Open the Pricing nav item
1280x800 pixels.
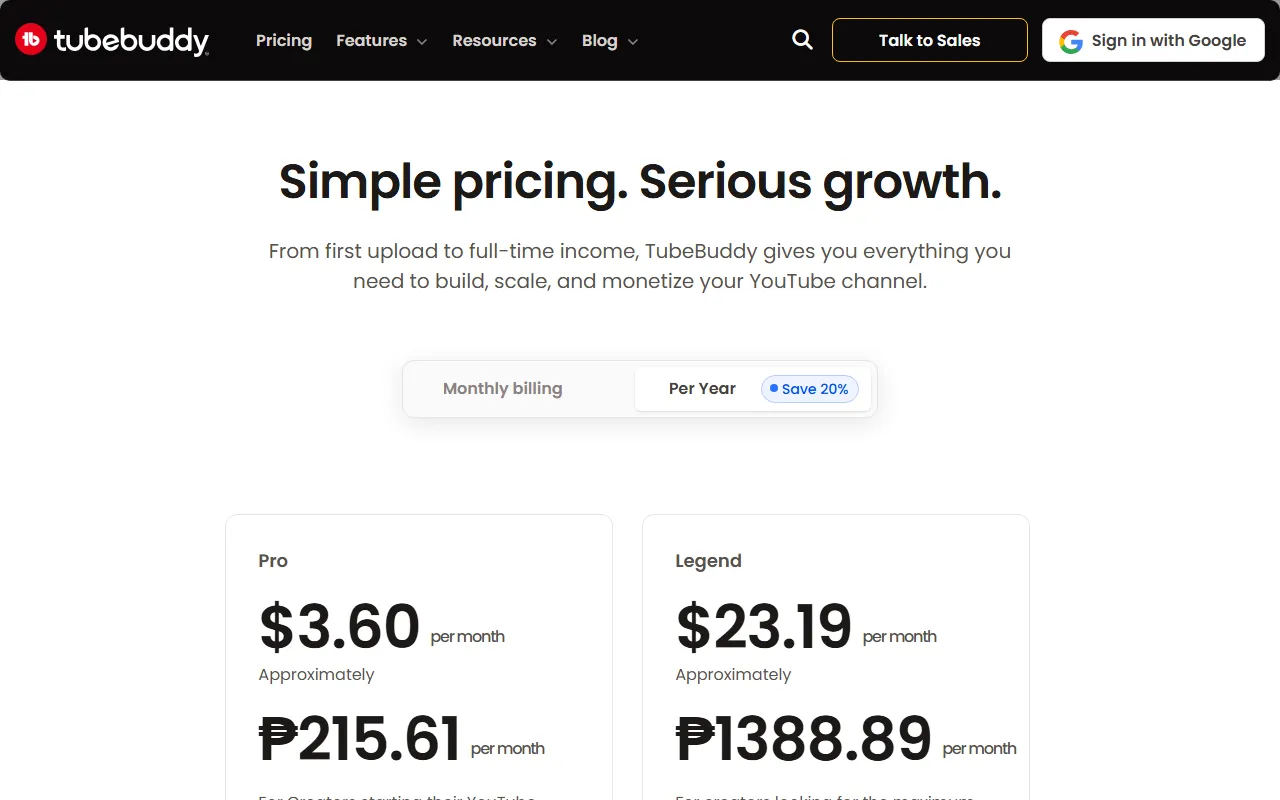point(284,41)
